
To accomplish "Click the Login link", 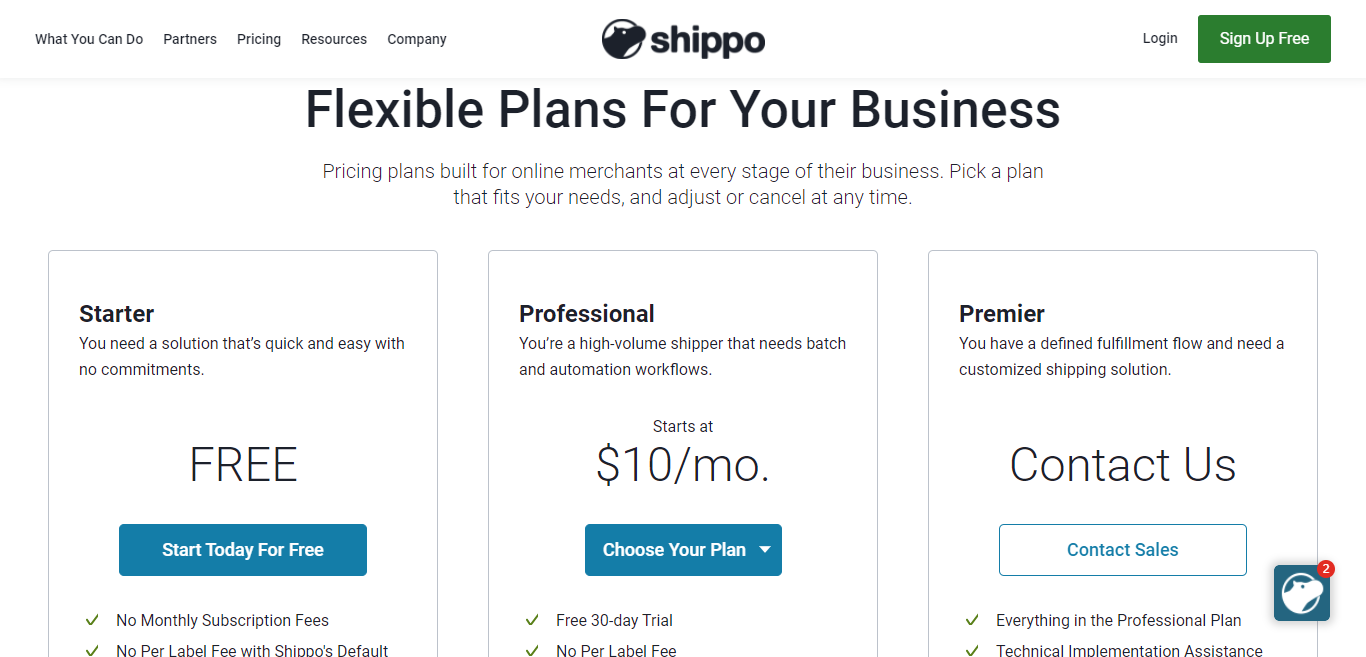I will pos(1160,38).
